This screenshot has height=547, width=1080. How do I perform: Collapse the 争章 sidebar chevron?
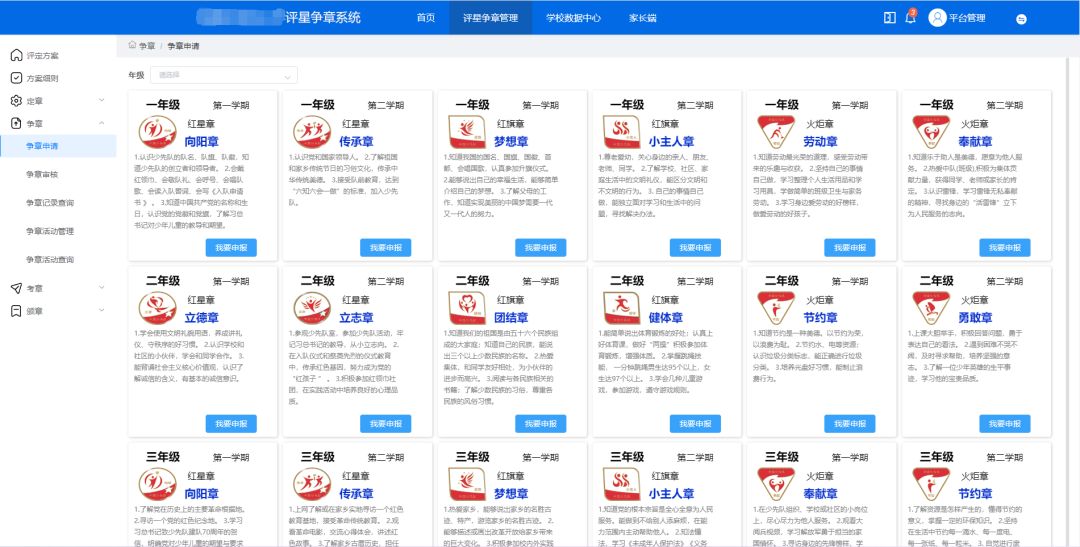coord(102,123)
